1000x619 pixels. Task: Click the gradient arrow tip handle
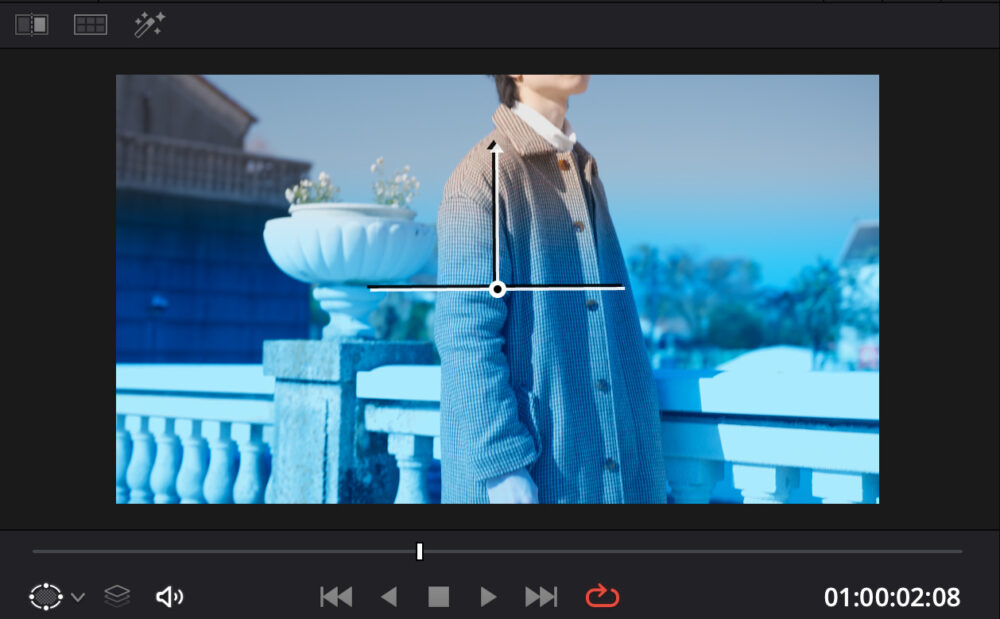tap(494, 146)
